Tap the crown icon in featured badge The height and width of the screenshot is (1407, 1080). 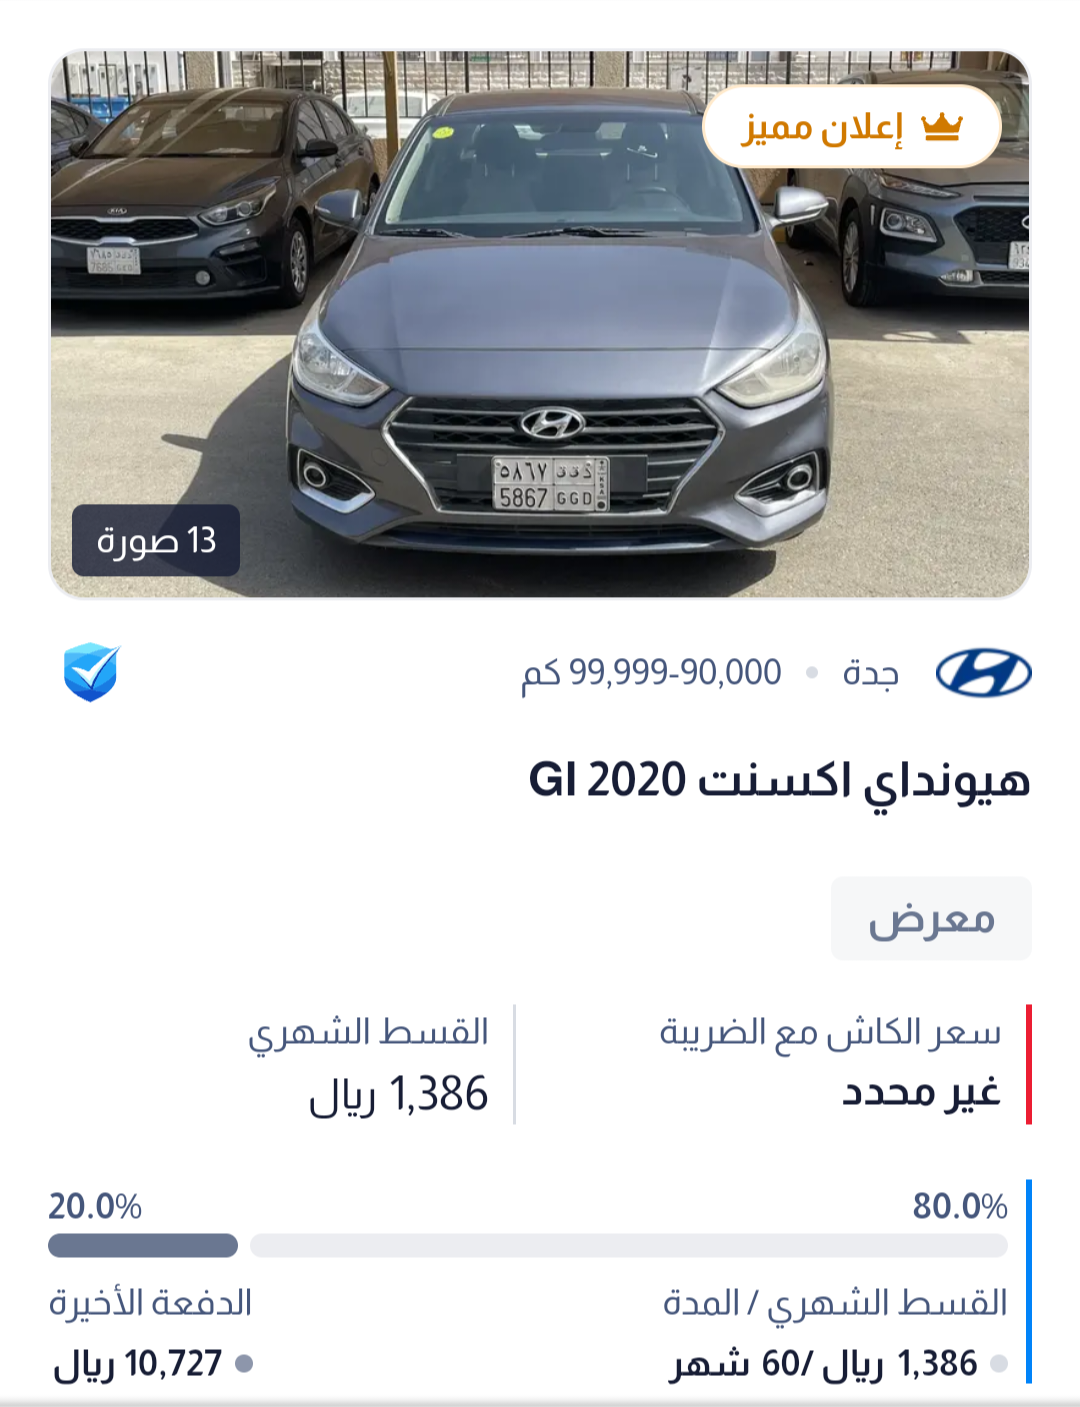click(941, 127)
